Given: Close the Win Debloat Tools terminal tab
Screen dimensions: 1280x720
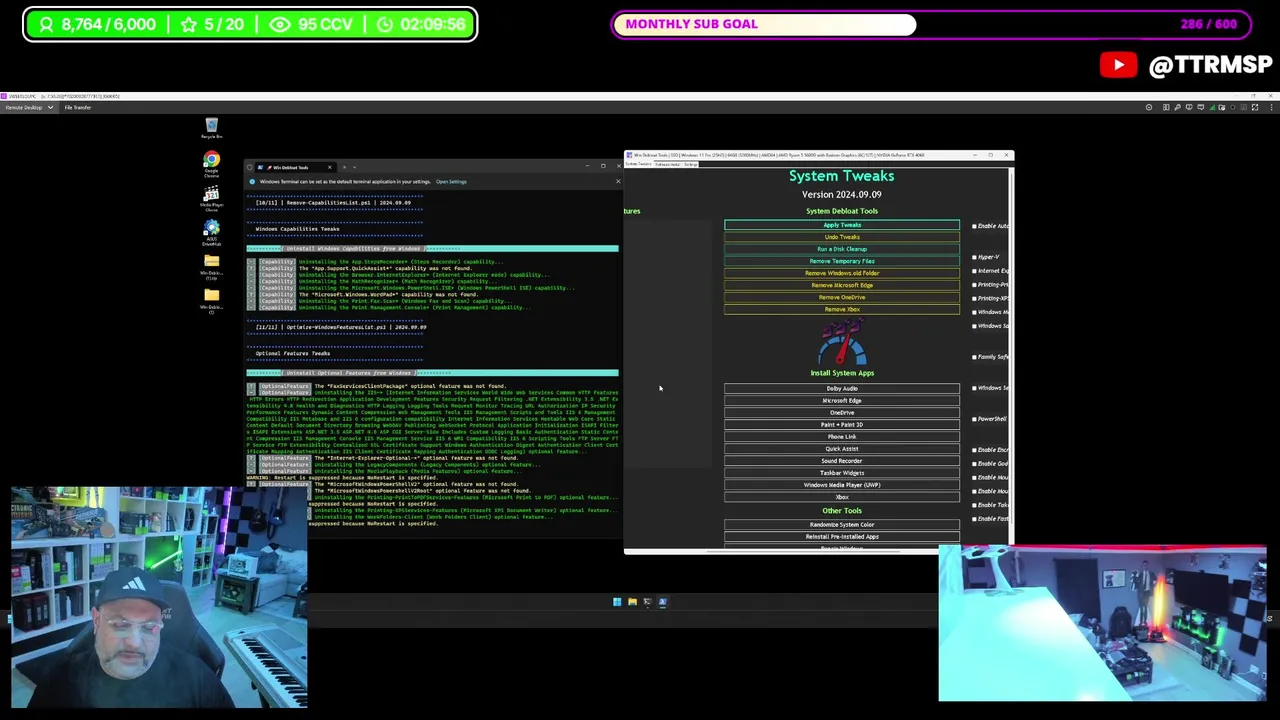Looking at the screenshot, I should [x=330, y=167].
